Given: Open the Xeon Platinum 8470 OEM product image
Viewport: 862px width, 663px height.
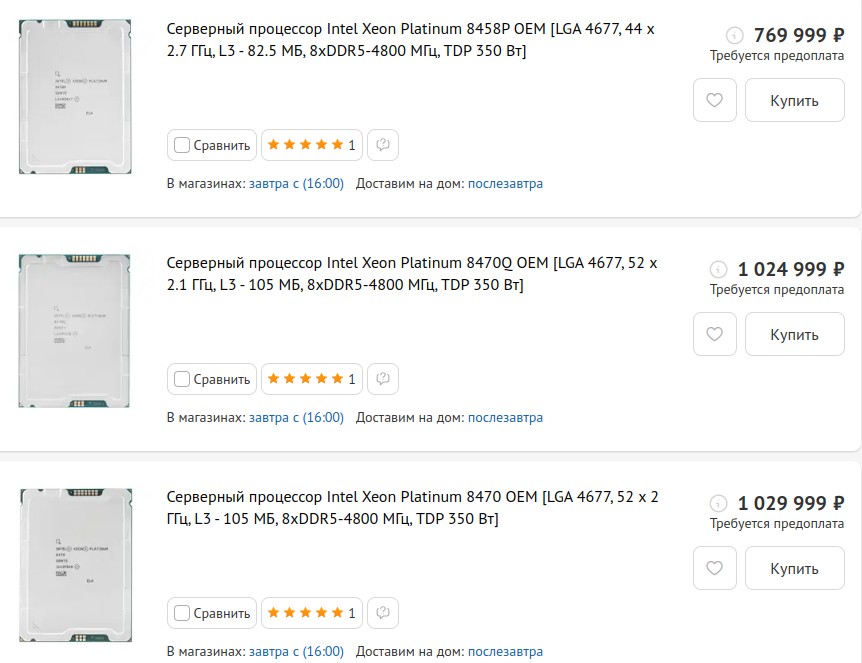Looking at the screenshot, I should click(75, 565).
